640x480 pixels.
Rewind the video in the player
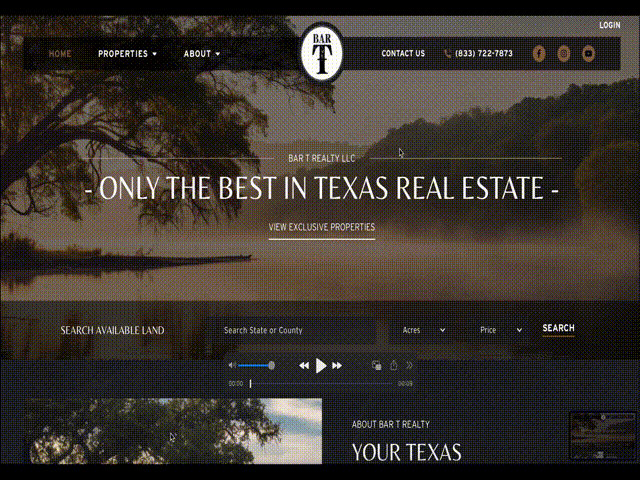click(304, 366)
